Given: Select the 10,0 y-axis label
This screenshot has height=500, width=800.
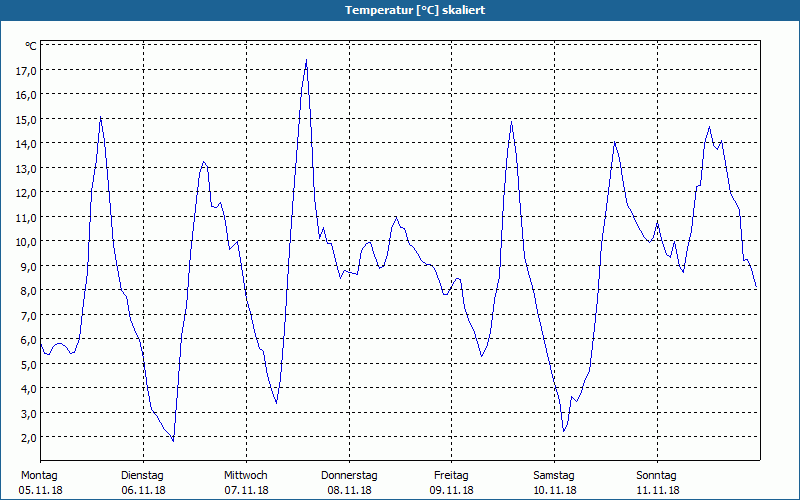Looking at the screenshot, I should tap(26, 242).
